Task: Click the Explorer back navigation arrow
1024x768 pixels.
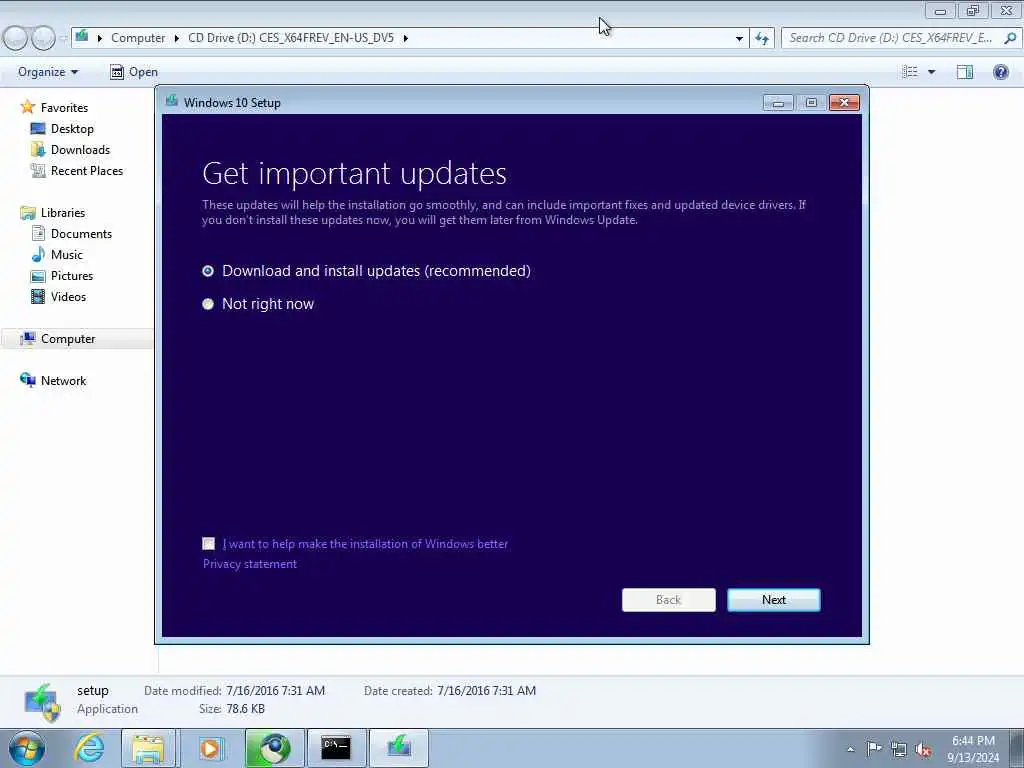Action: (16, 38)
